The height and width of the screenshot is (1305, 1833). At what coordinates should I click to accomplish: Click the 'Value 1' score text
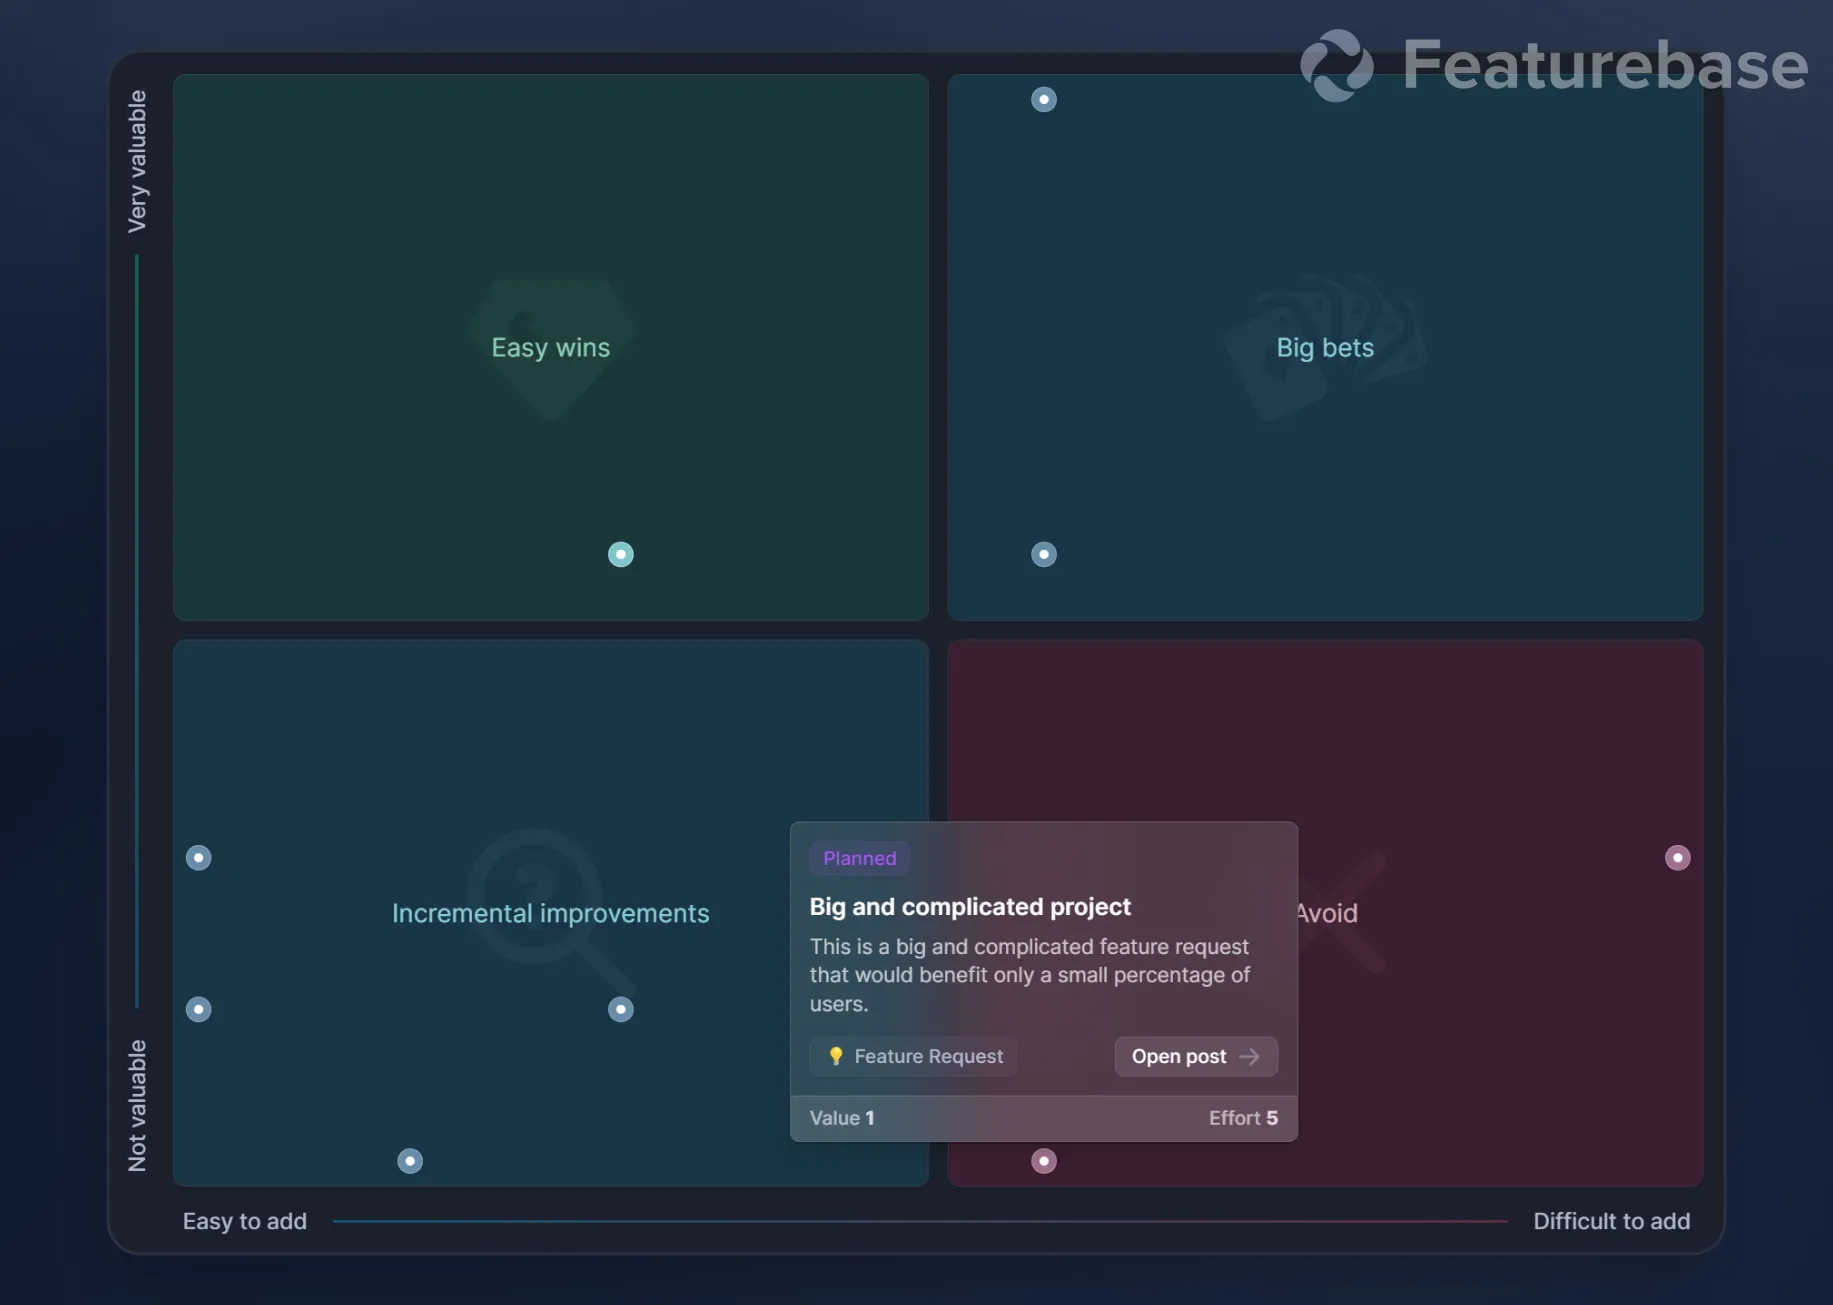pos(842,1117)
